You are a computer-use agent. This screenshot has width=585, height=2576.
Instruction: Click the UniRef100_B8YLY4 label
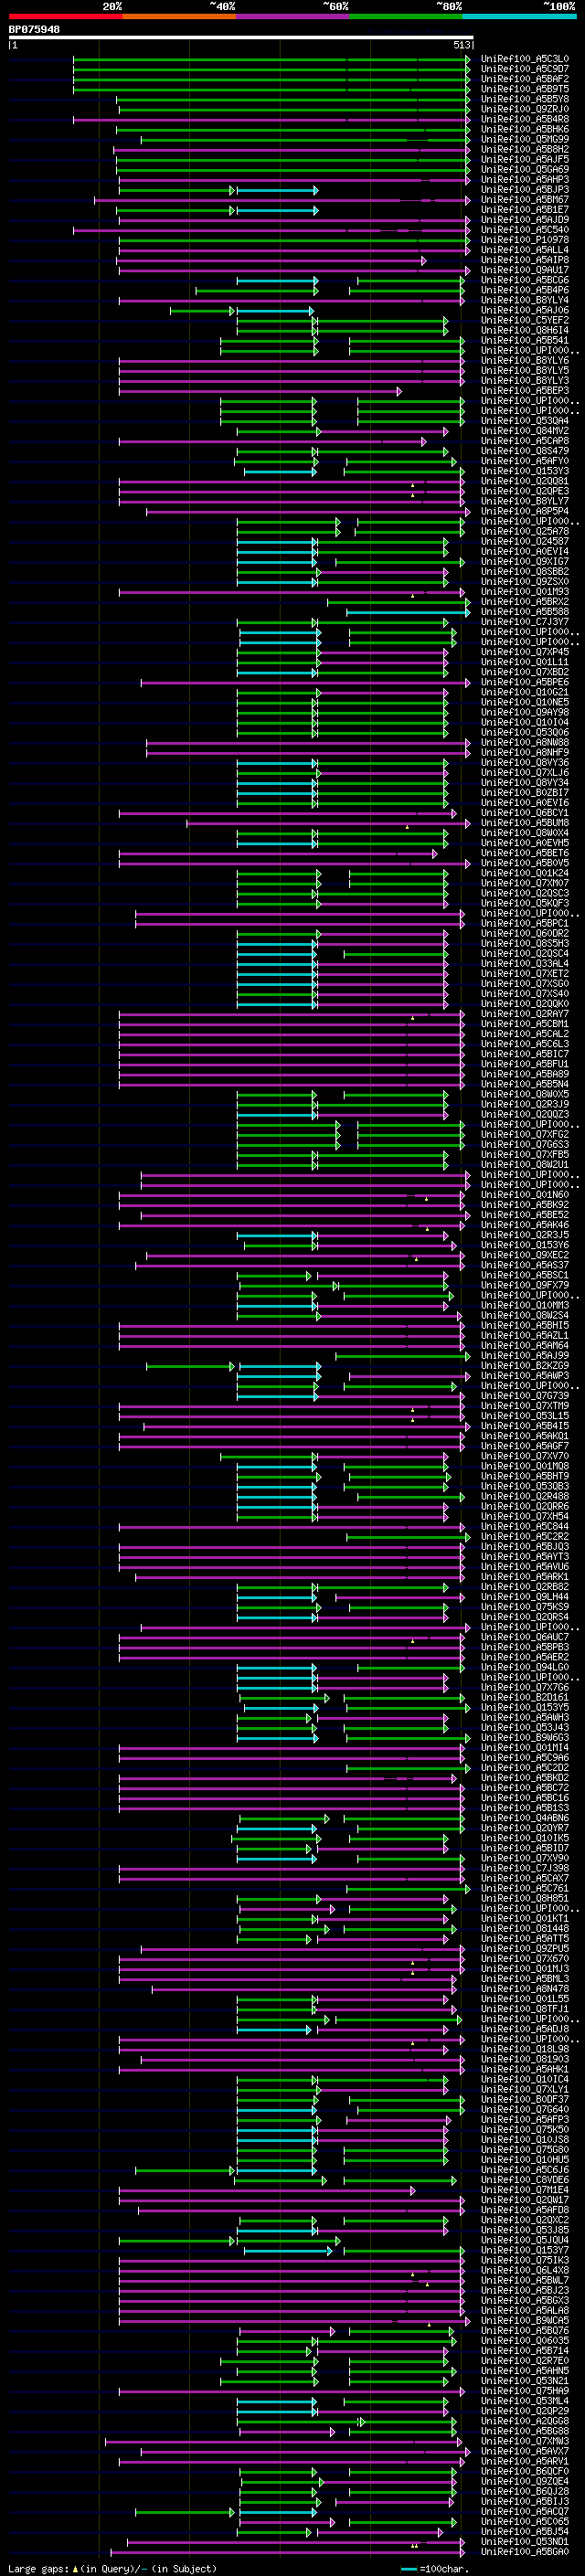525,300
